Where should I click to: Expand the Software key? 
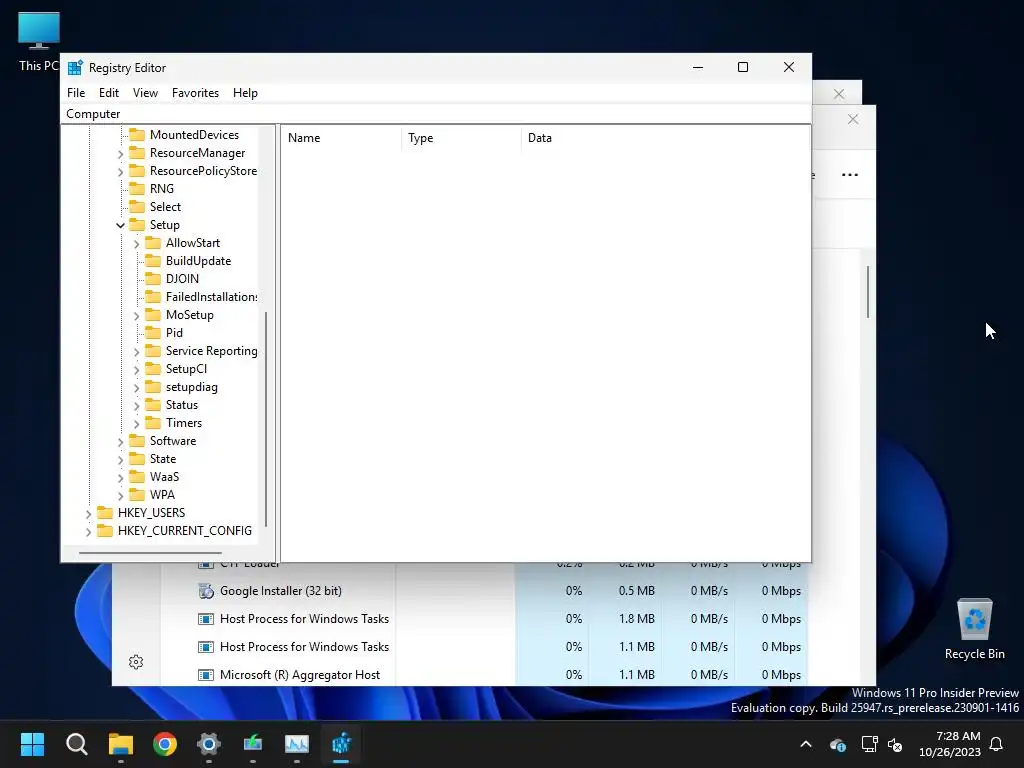tap(120, 441)
